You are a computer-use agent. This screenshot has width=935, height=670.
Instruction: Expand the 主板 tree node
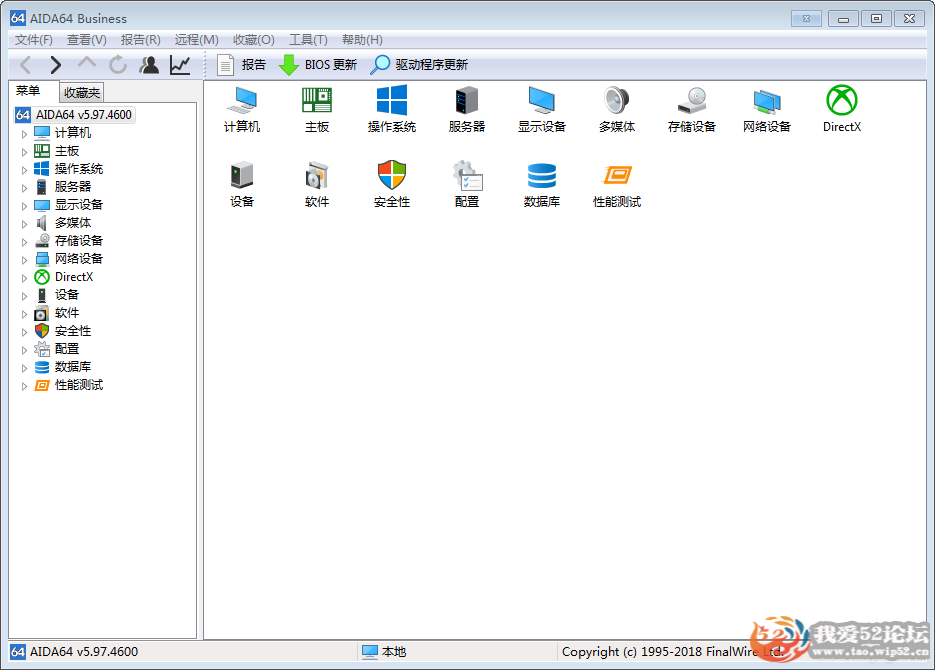[x=24, y=152]
